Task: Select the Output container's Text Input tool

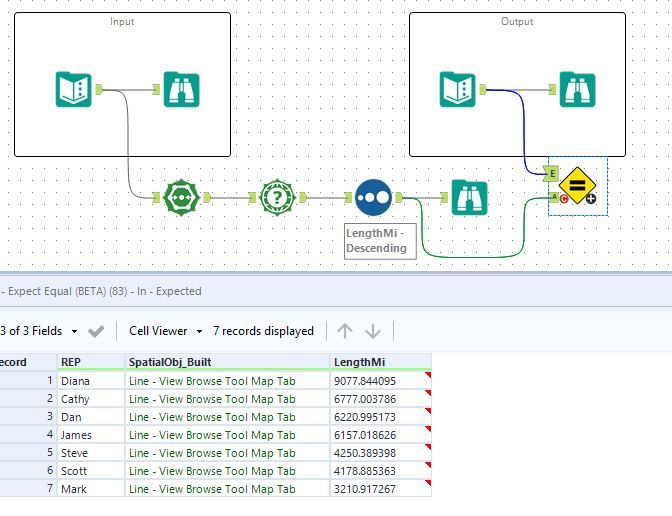Action: pyautogui.click(x=457, y=89)
